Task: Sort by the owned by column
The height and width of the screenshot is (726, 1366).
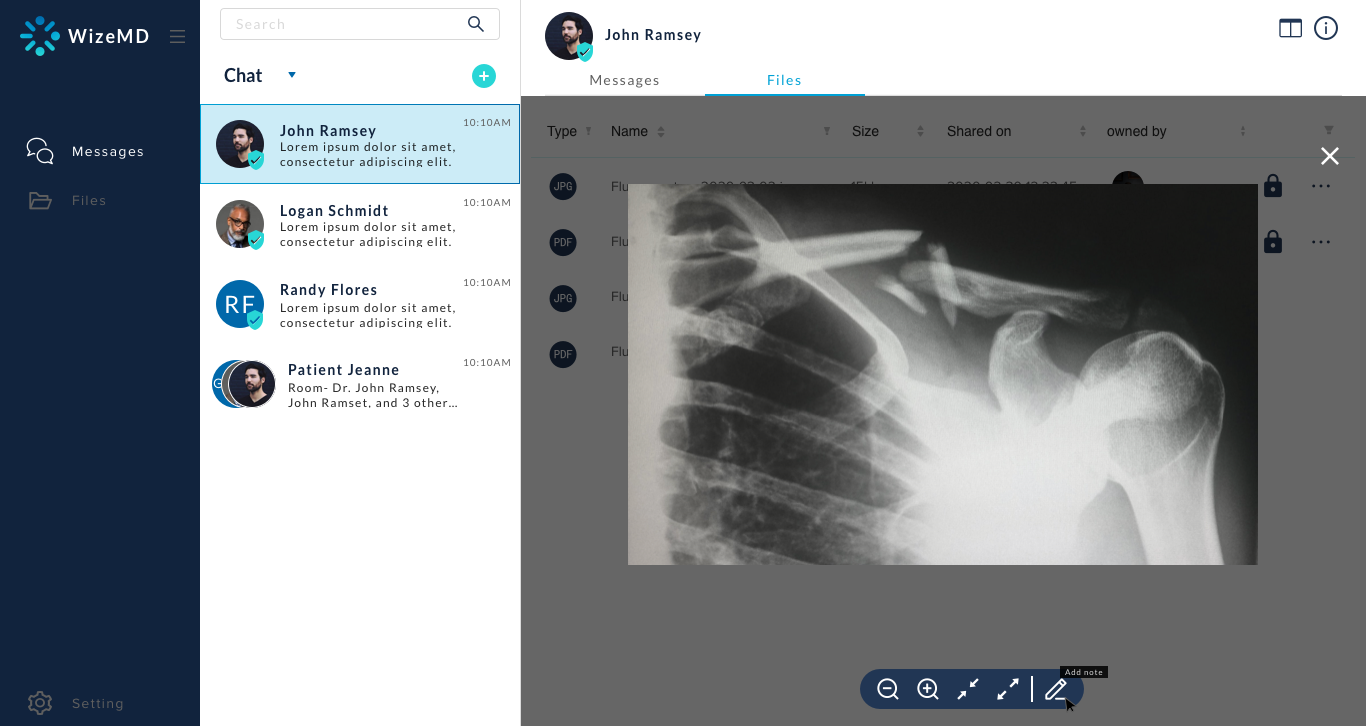Action: pos(1243,131)
